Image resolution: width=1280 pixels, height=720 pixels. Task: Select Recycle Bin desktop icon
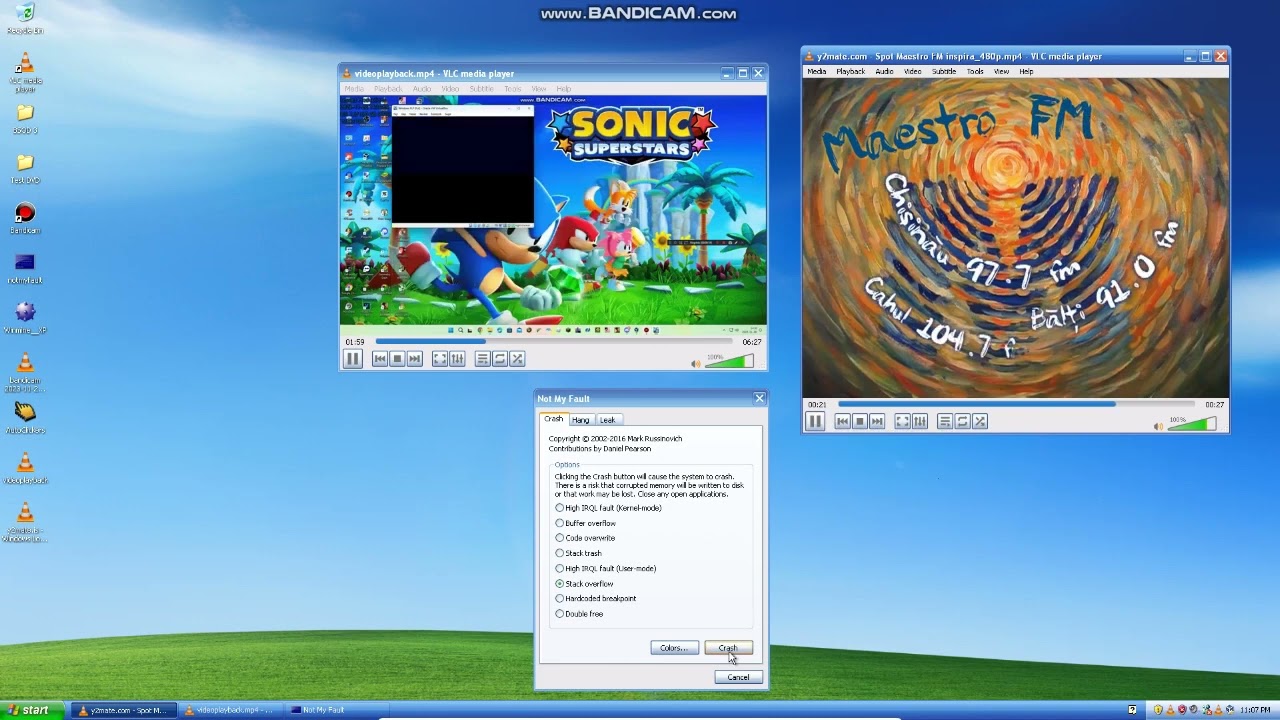click(x=25, y=19)
